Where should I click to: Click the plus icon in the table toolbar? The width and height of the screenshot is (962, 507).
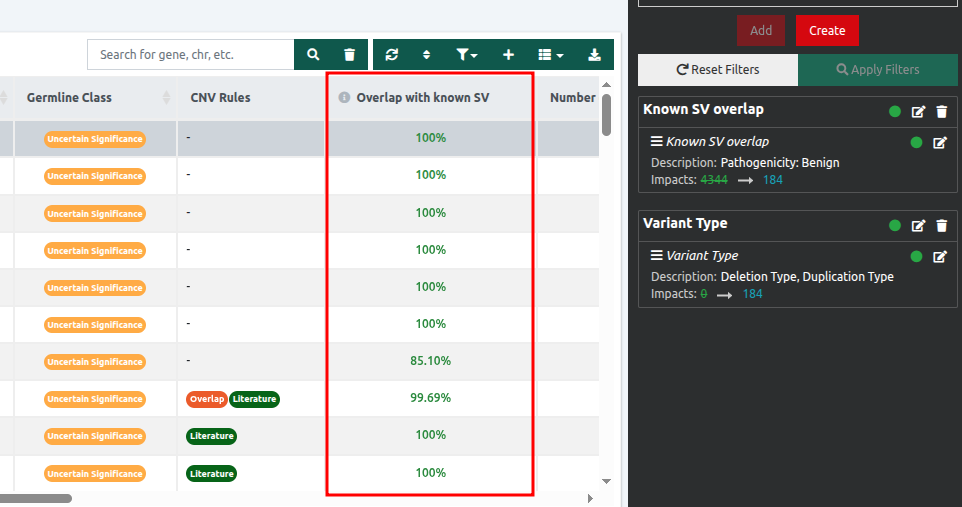coord(508,55)
